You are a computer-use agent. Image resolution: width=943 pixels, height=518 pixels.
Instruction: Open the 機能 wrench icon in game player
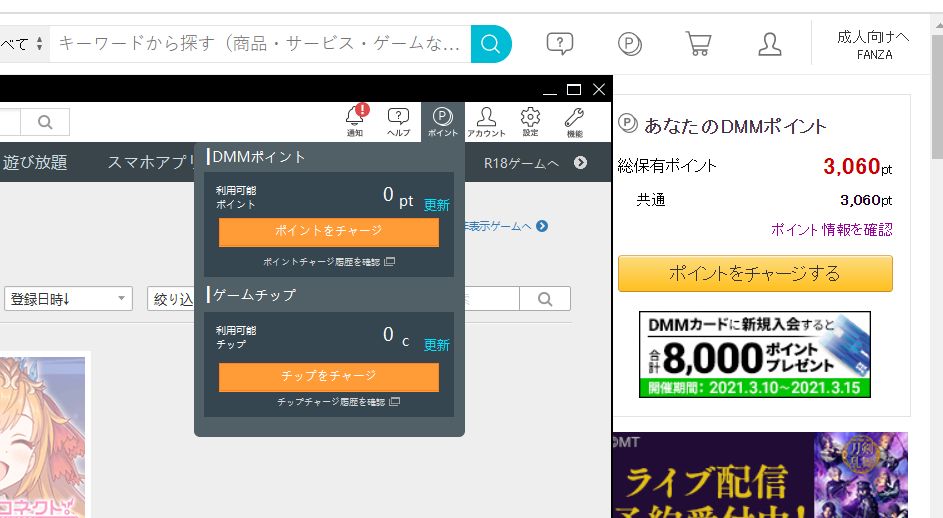coord(574,122)
